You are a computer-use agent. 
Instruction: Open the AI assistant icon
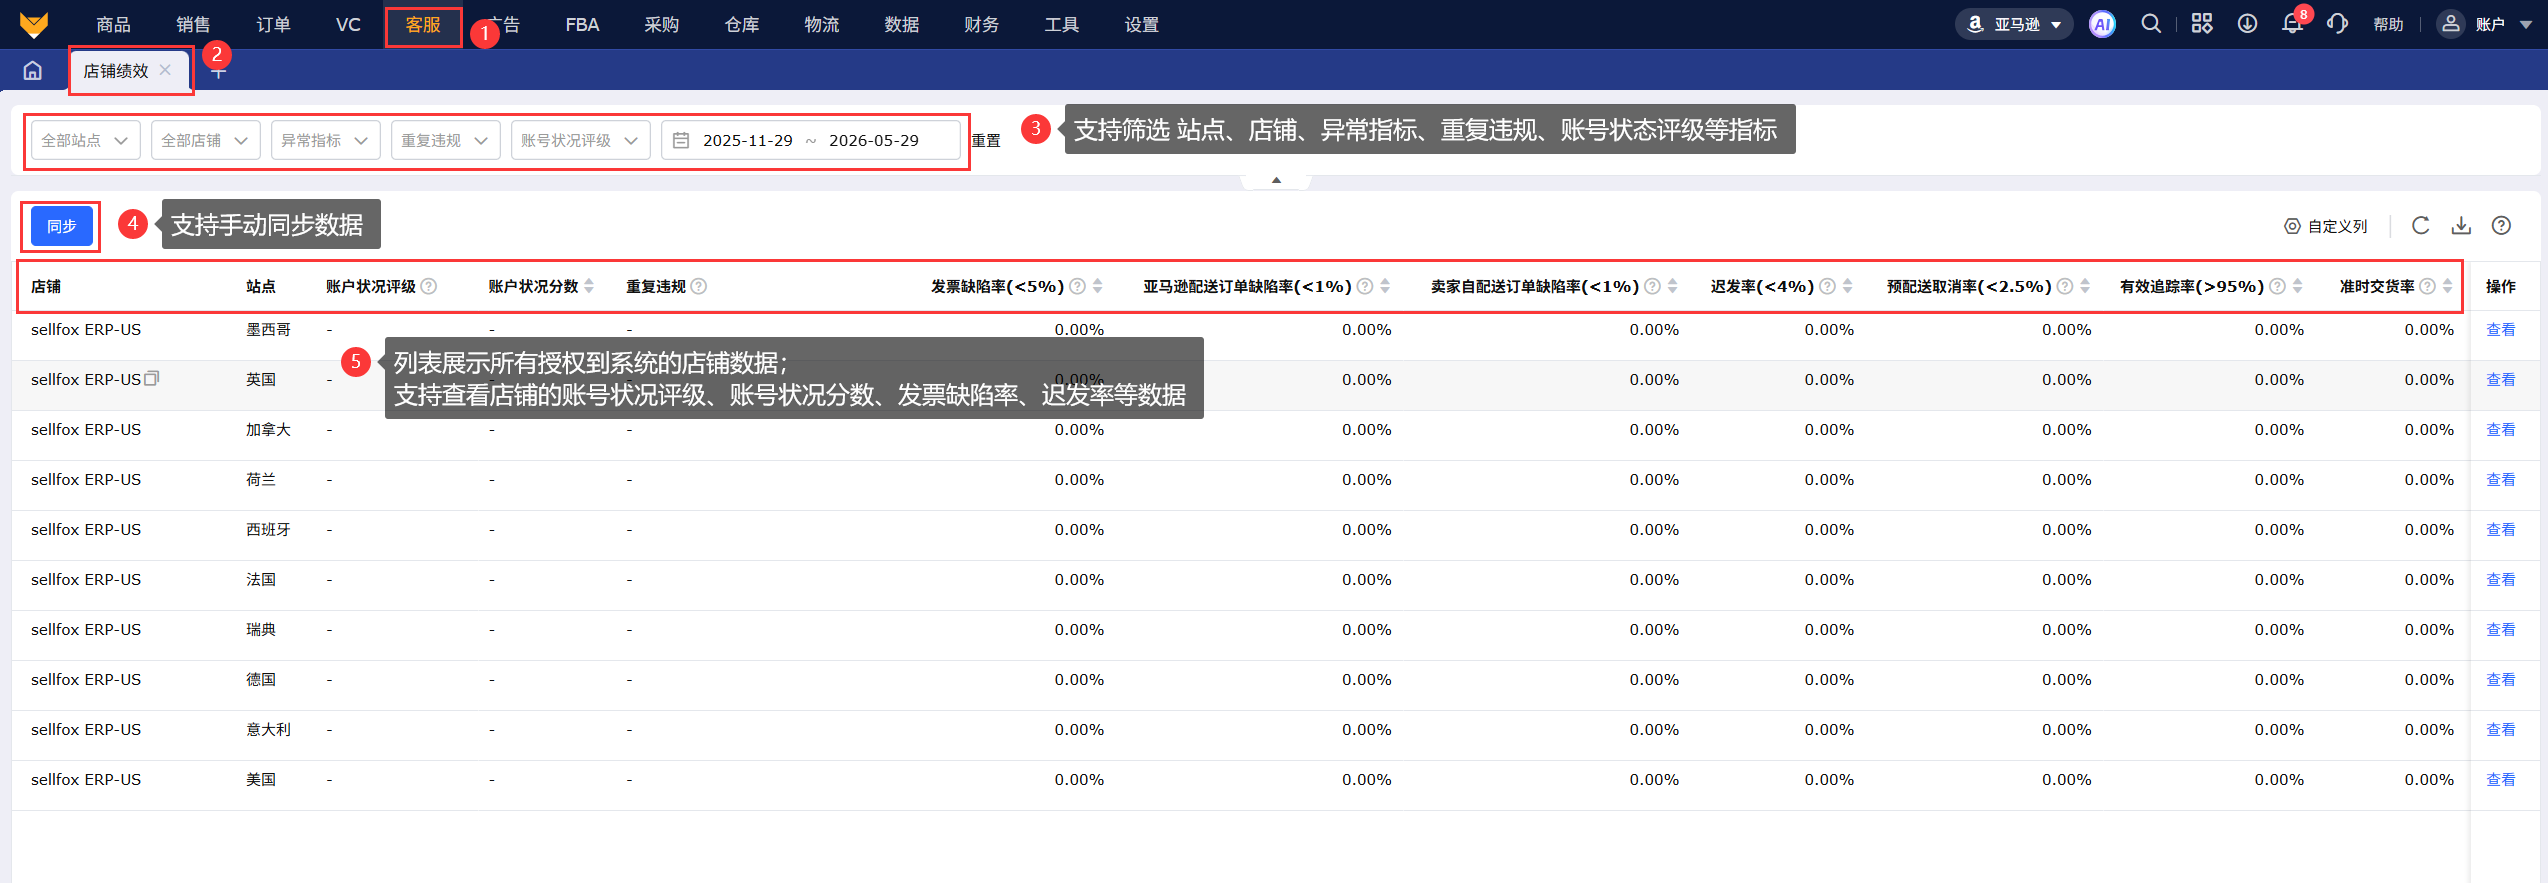2102,24
